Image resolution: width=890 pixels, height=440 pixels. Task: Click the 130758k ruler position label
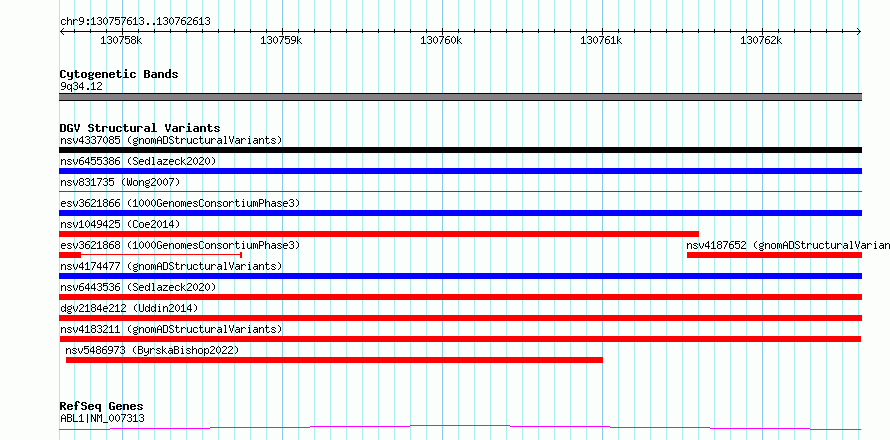click(x=121, y=40)
